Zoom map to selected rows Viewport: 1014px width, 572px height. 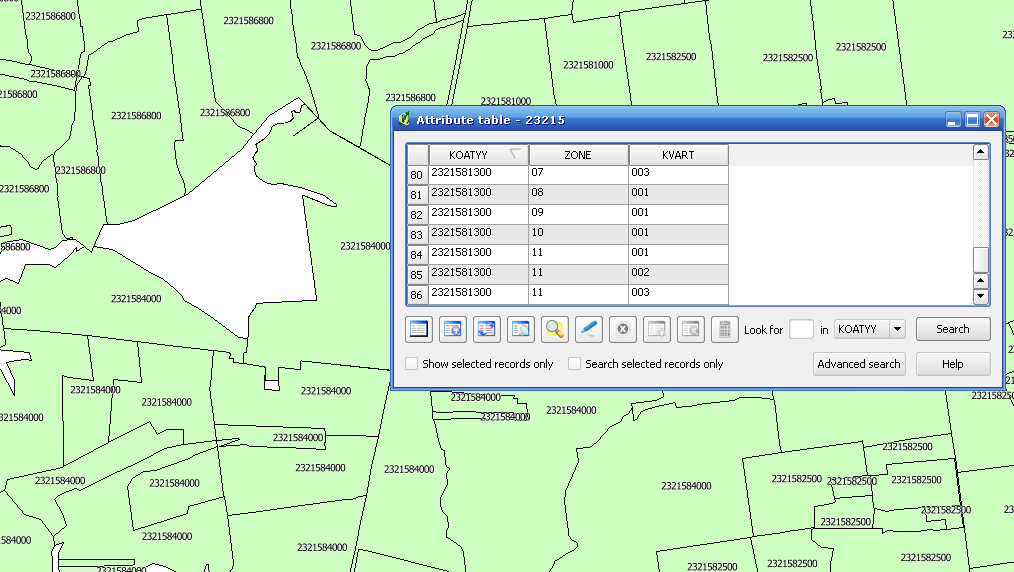click(x=555, y=329)
